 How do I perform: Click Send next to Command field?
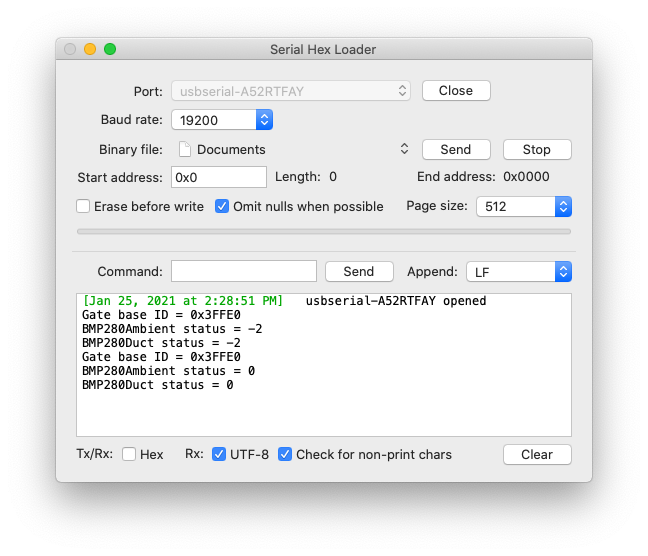click(359, 272)
